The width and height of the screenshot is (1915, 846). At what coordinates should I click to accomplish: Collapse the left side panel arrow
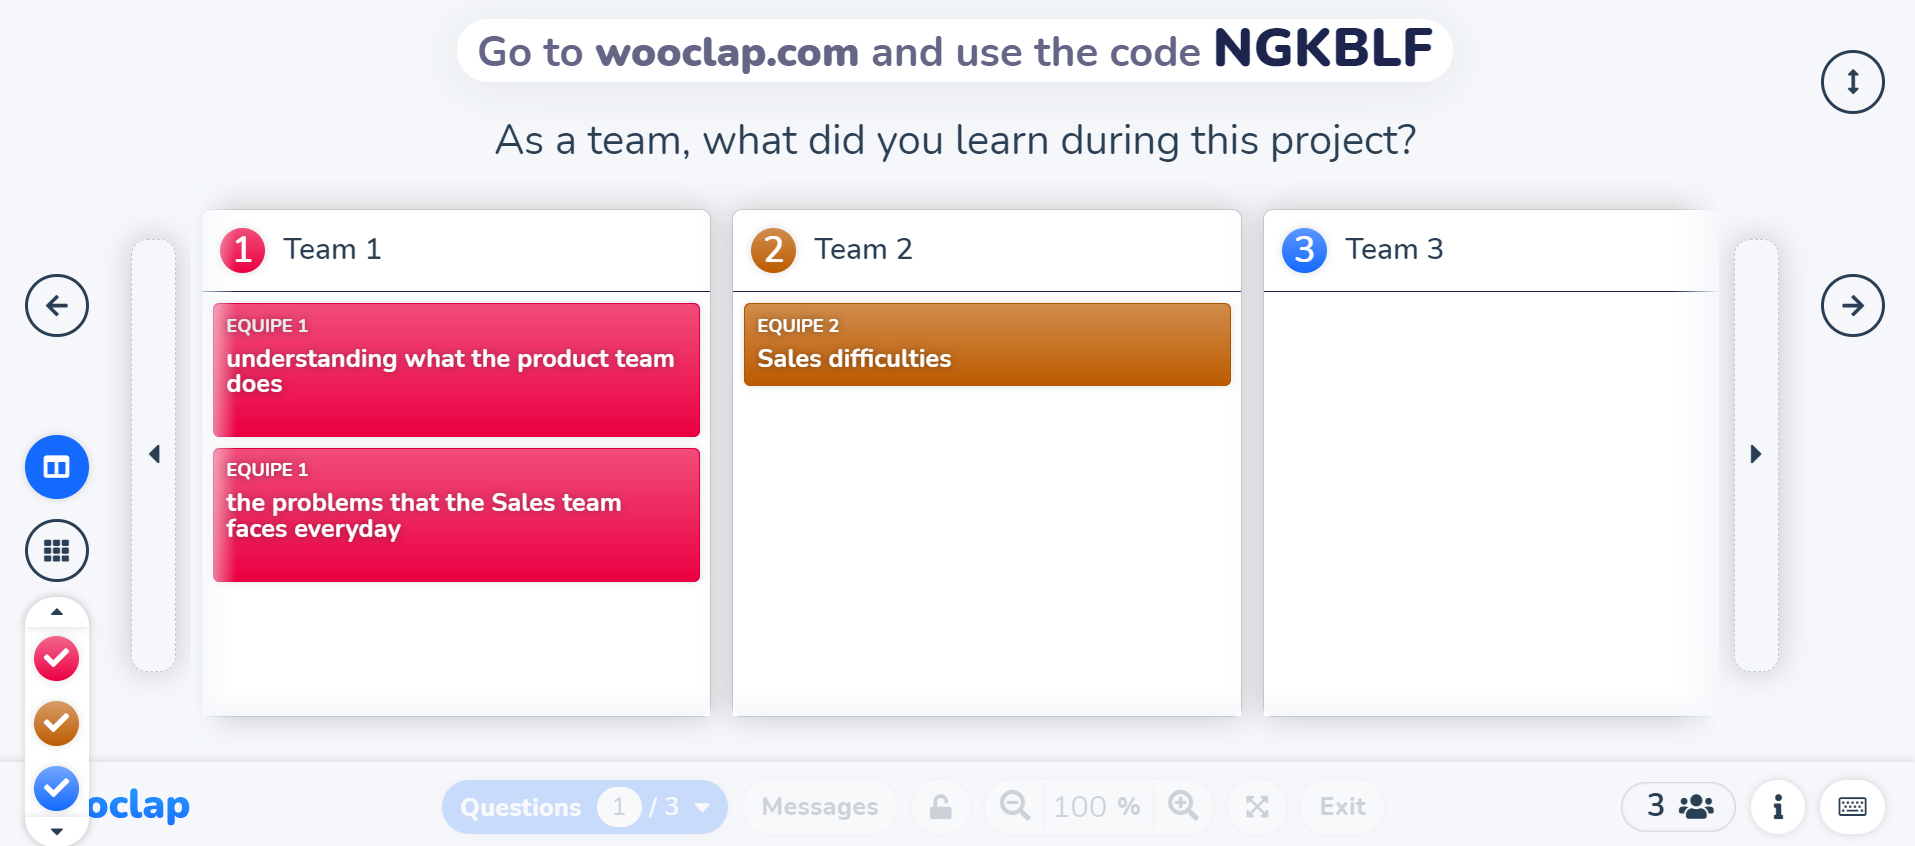(x=155, y=453)
